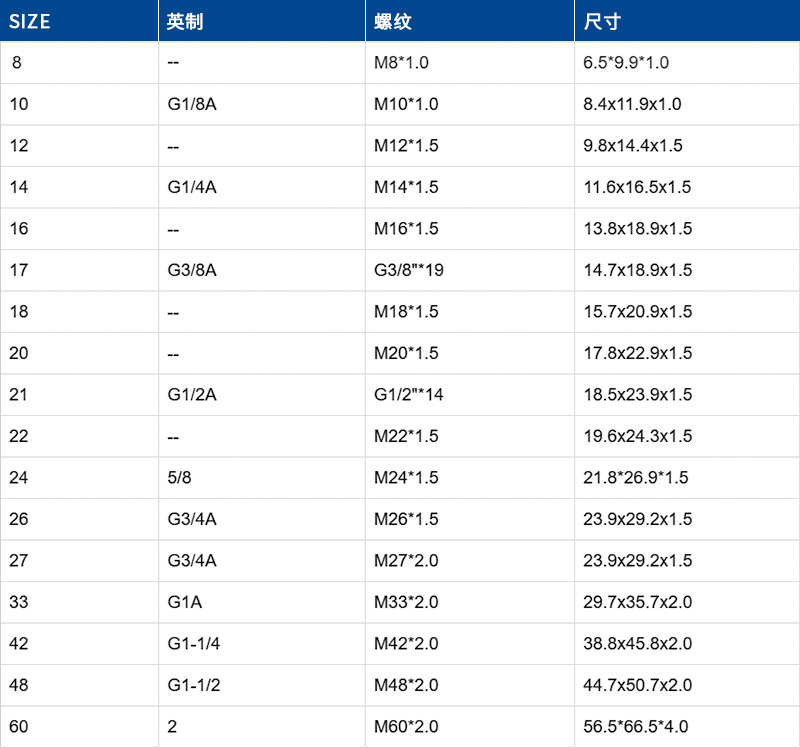Image resolution: width=800 pixels, height=748 pixels.
Task: Click the 螺纹 column header
Action: click(392, 21)
